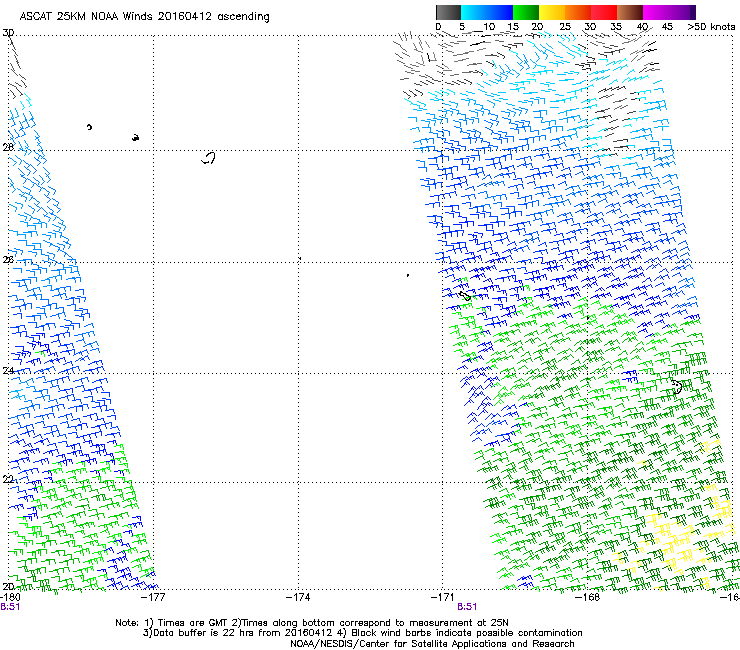
Task: Click the purple 8:51 time stamp under -180
Action: tap(10, 607)
